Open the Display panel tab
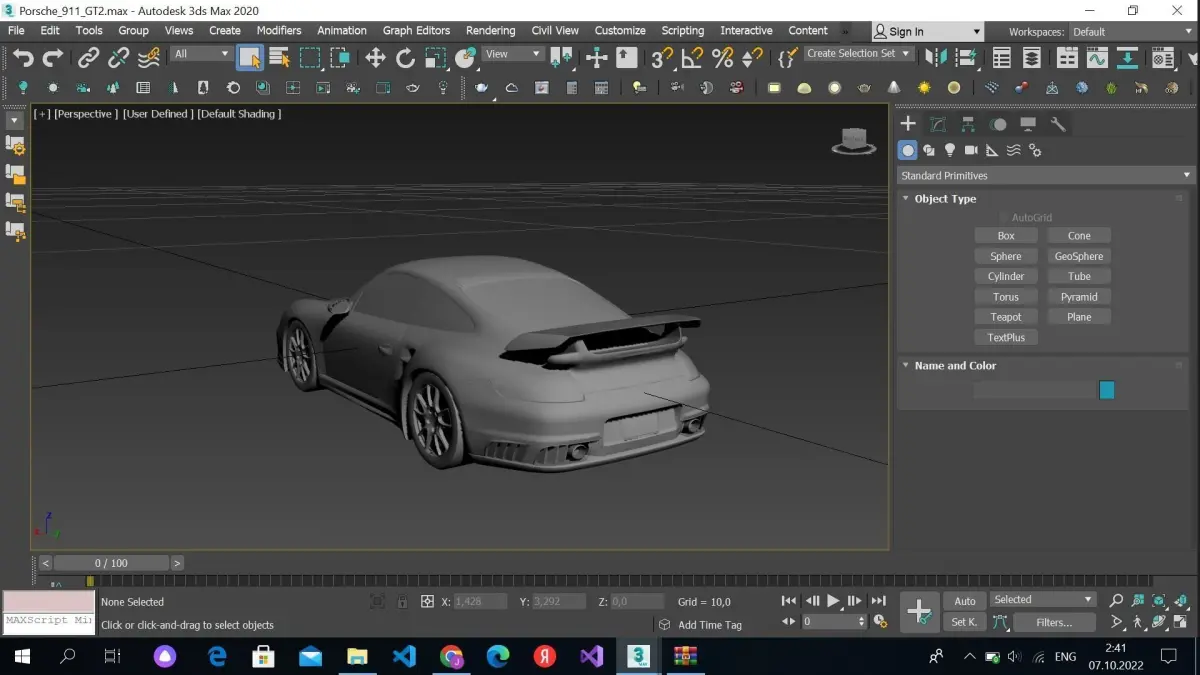 pyautogui.click(x=1028, y=124)
